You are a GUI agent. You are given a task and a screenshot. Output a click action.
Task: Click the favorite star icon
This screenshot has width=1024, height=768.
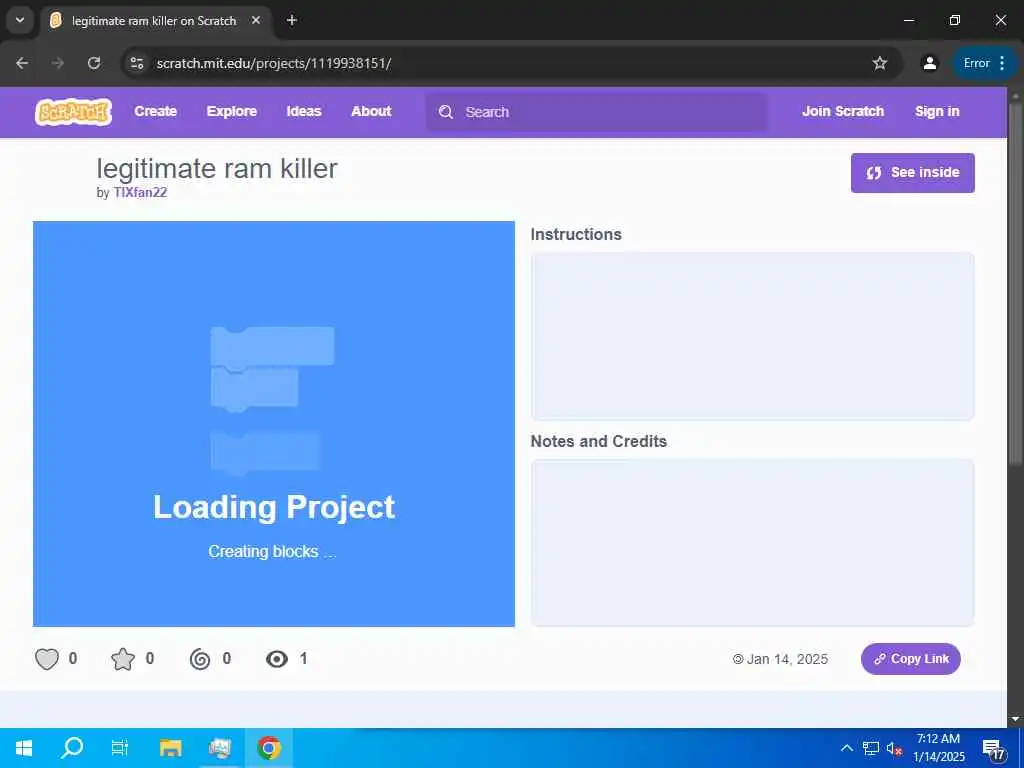[123, 659]
